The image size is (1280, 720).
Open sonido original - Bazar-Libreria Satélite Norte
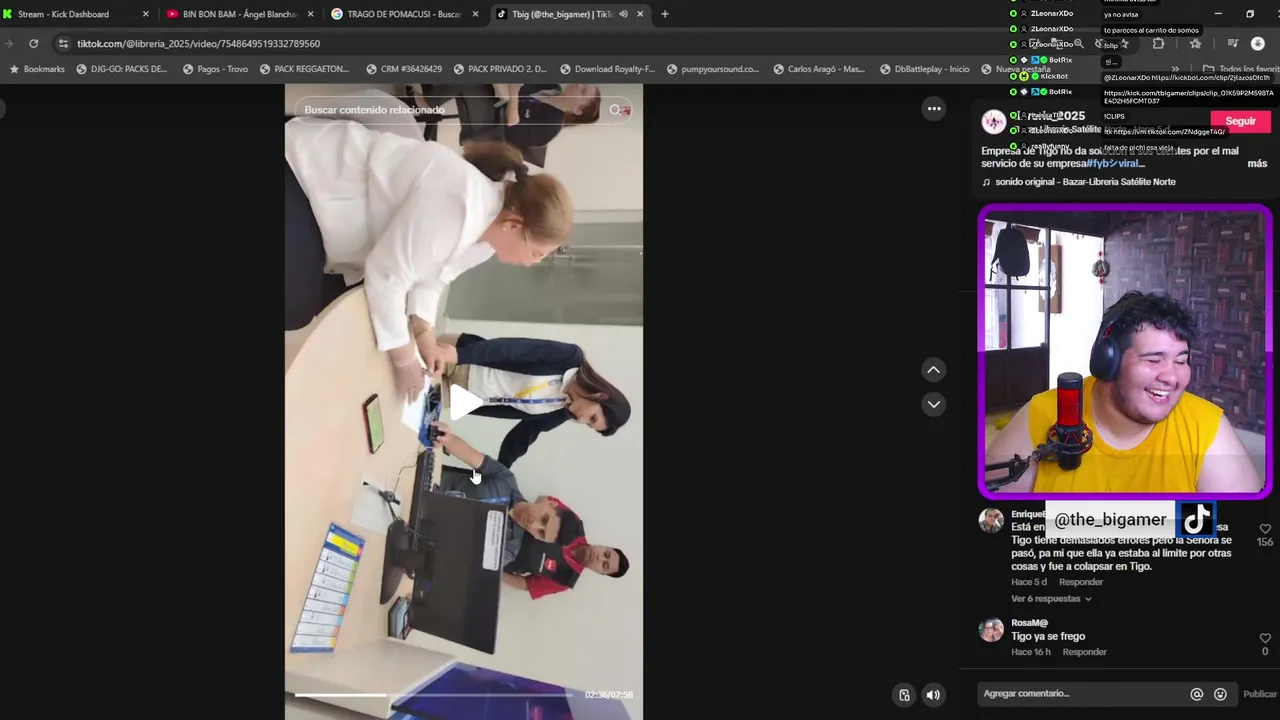pos(1085,182)
